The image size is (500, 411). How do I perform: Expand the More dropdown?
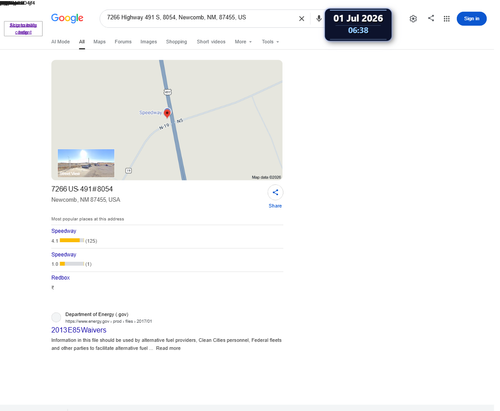point(243,42)
